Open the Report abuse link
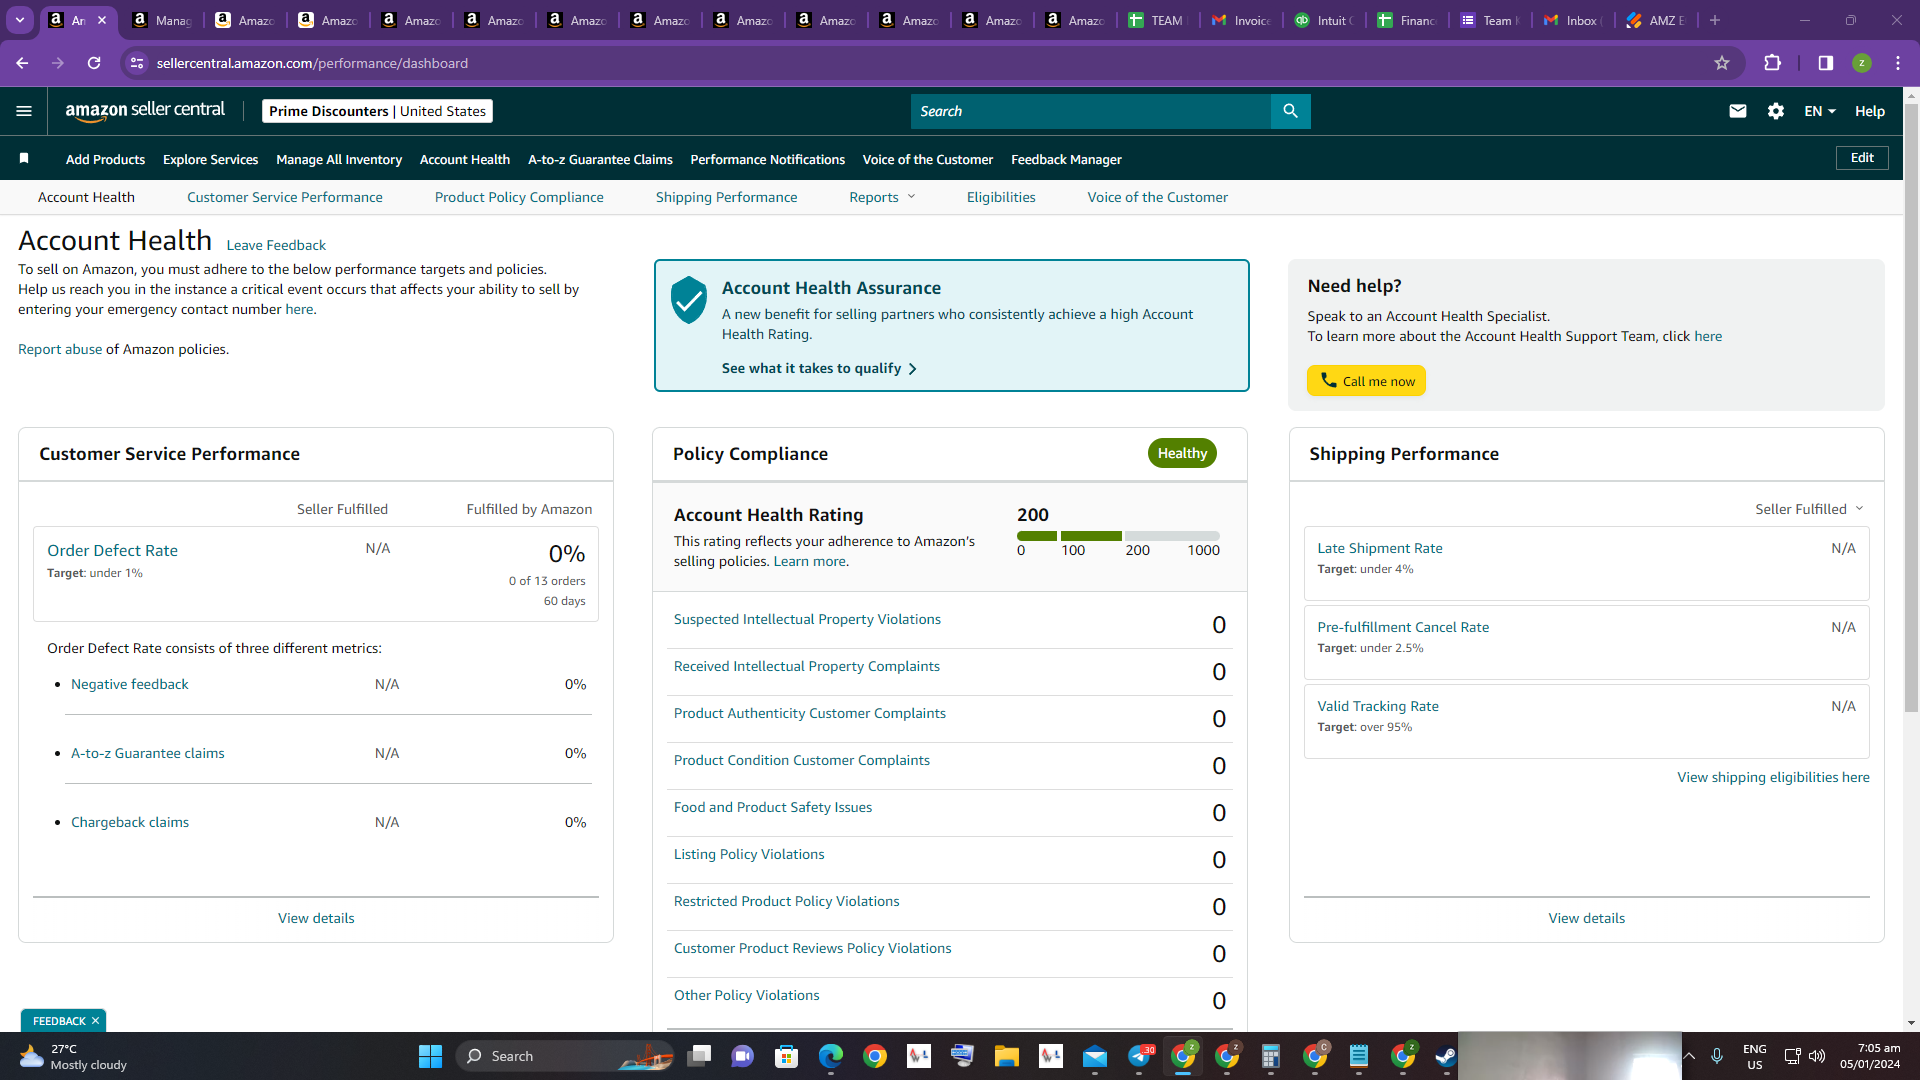 (x=60, y=349)
